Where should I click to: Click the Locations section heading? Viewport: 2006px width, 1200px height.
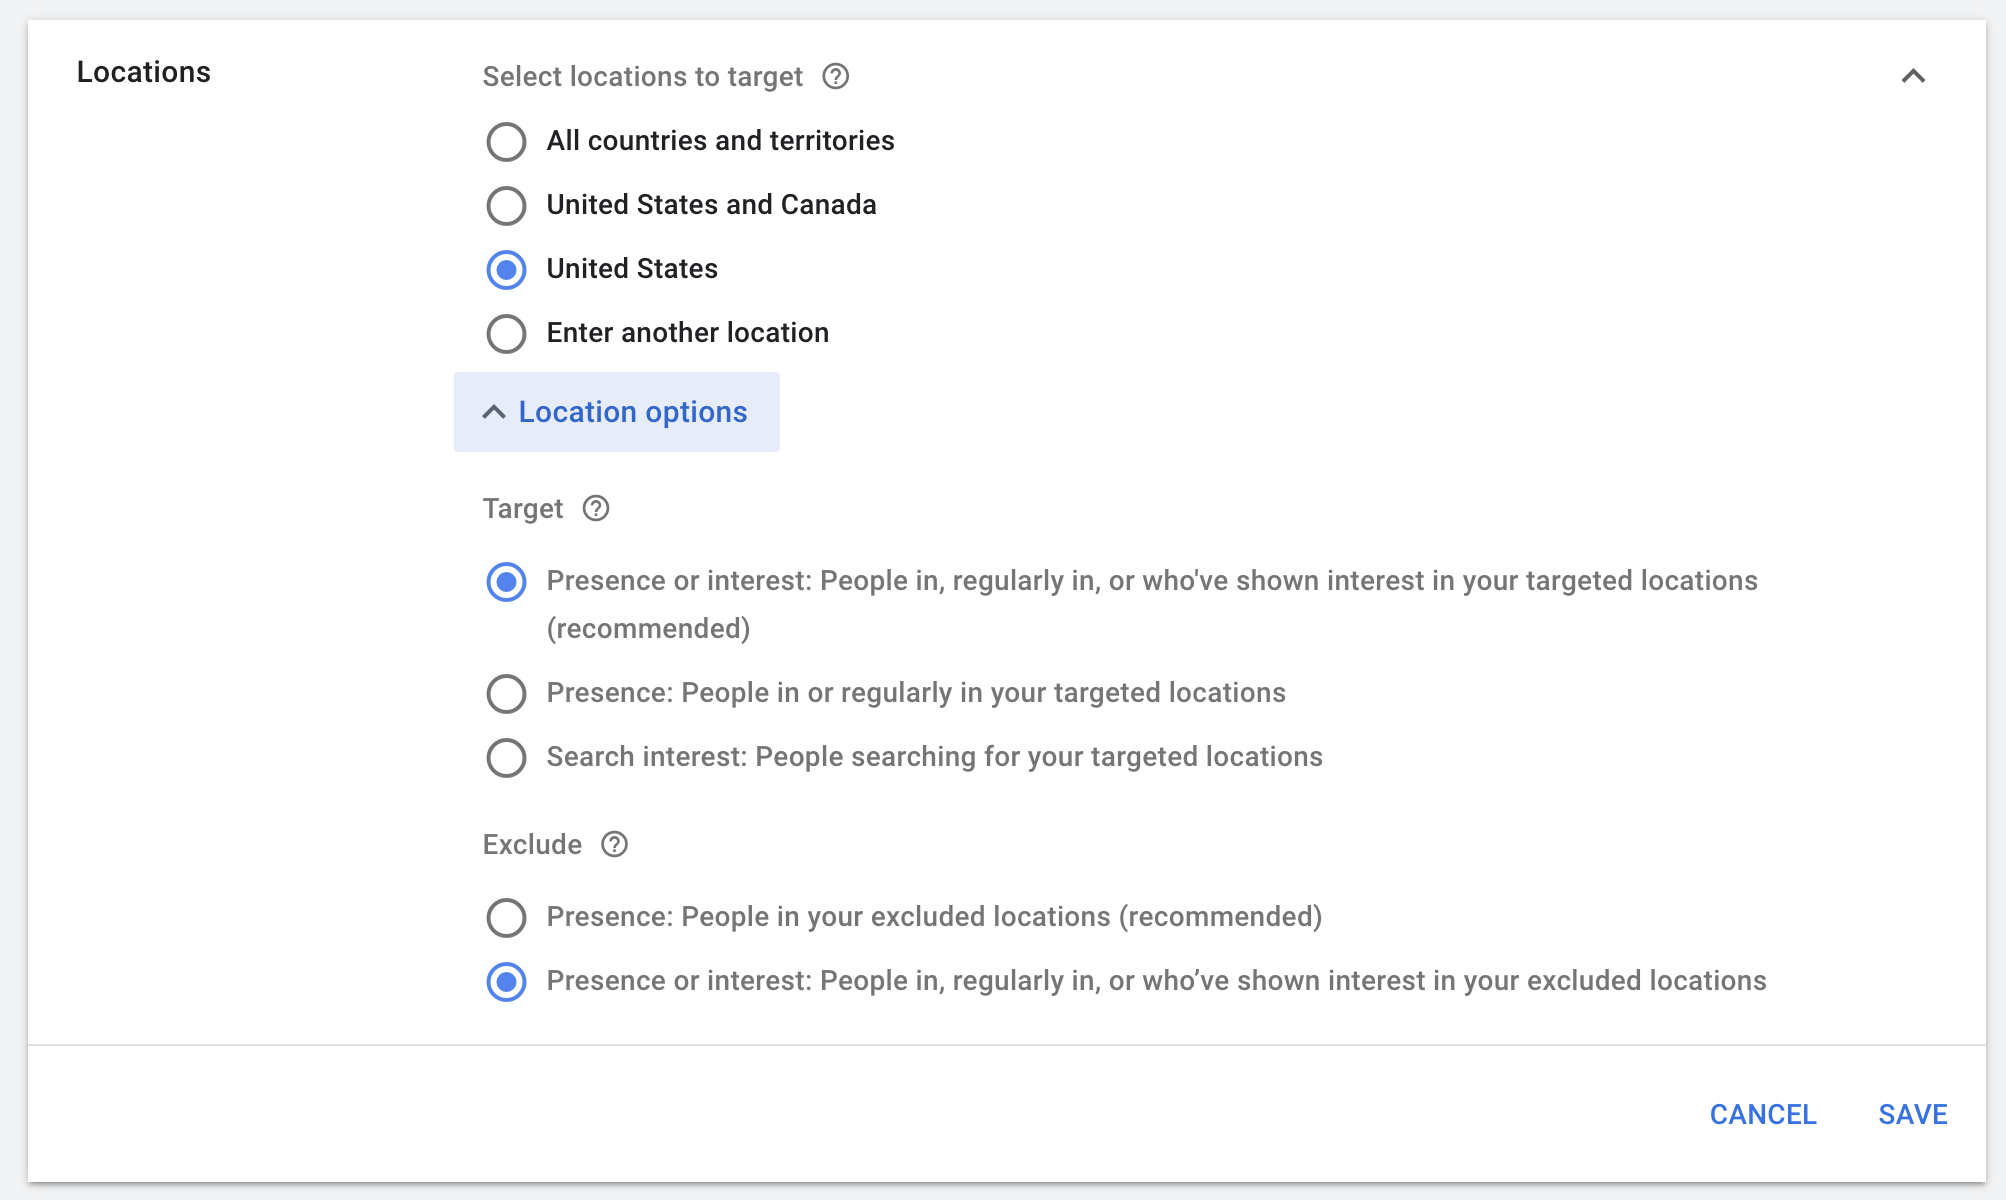click(144, 72)
